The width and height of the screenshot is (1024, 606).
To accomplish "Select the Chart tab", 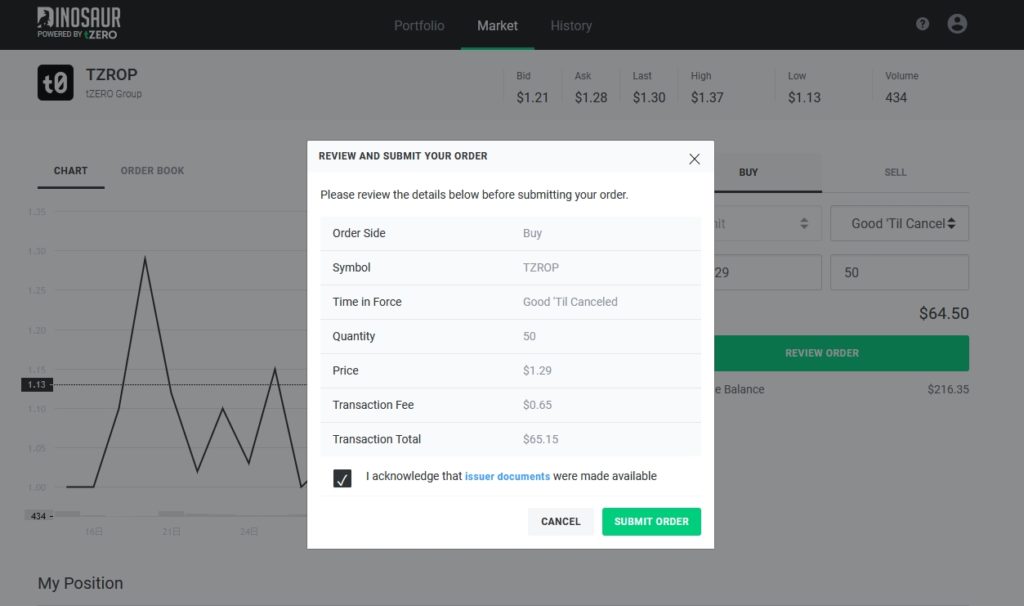I will [x=71, y=171].
